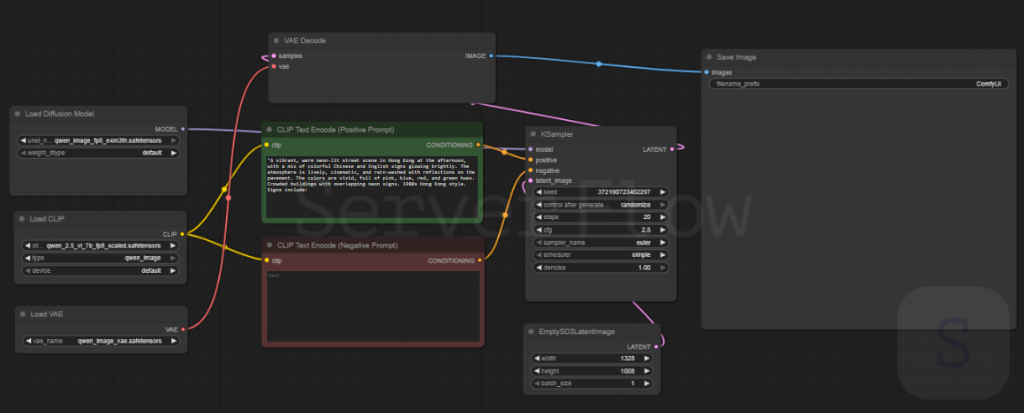Increase height with its right arrow
The height and width of the screenshot is (413, 1024).
coord(647,371)
